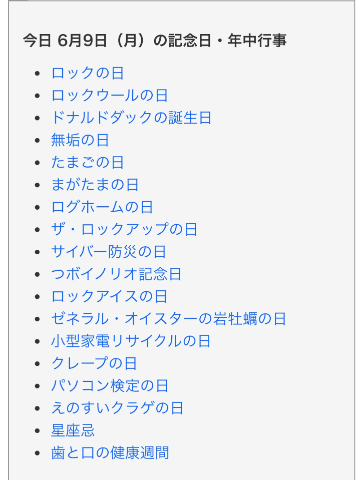Open the サイバー防災の日 link
The image size is (361, 480).
109,252
